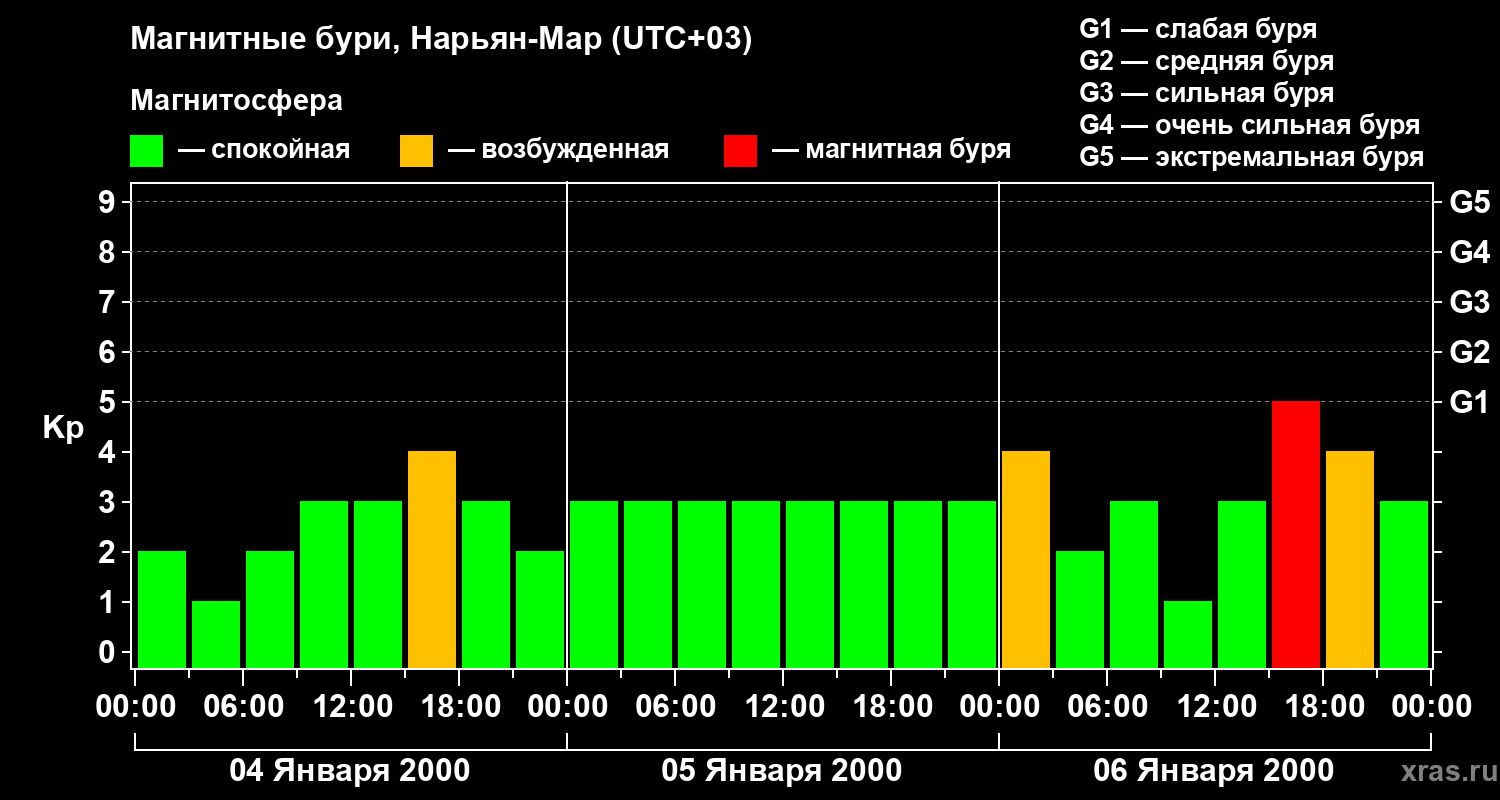1500x800 pixels.
Task: Click the 18:00 time label under 05 Января
Action: click(x=891, y=707)
